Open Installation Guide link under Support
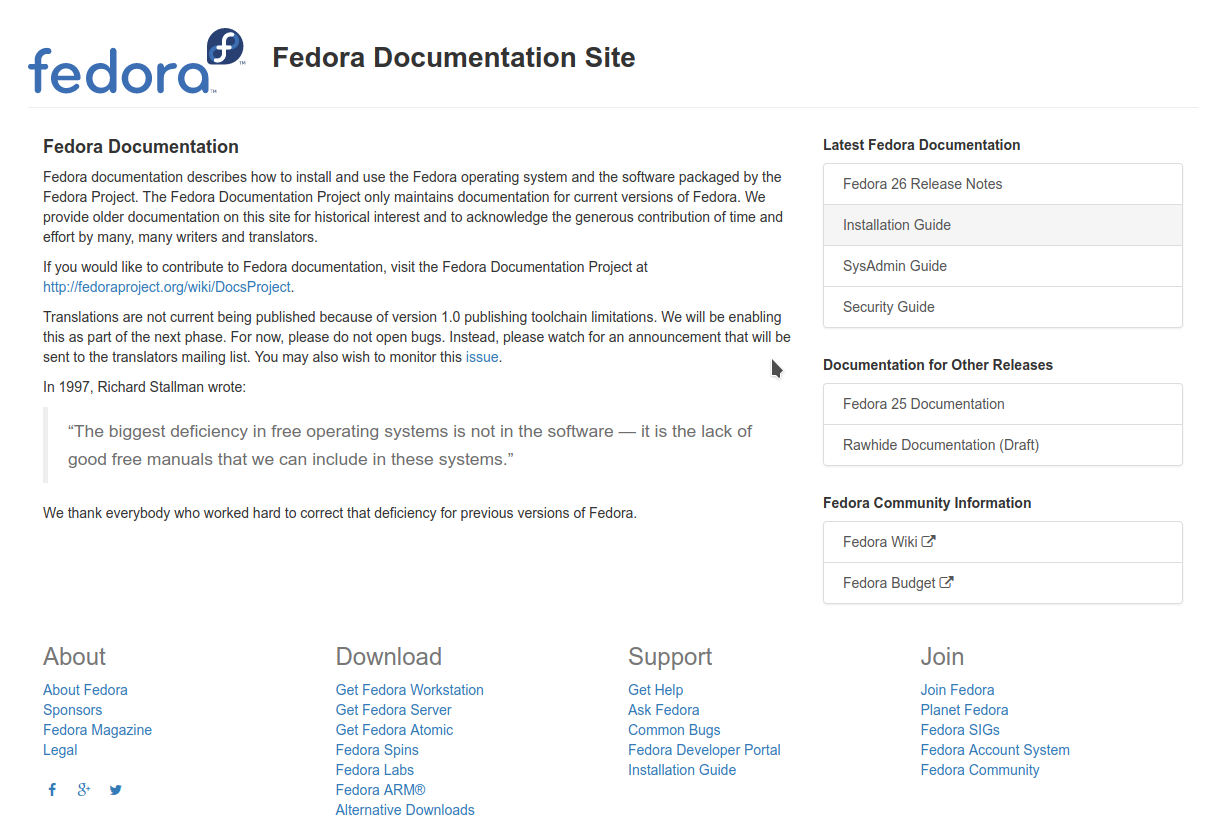This screenshot has height=835, width=1207. tap(682, 770)
